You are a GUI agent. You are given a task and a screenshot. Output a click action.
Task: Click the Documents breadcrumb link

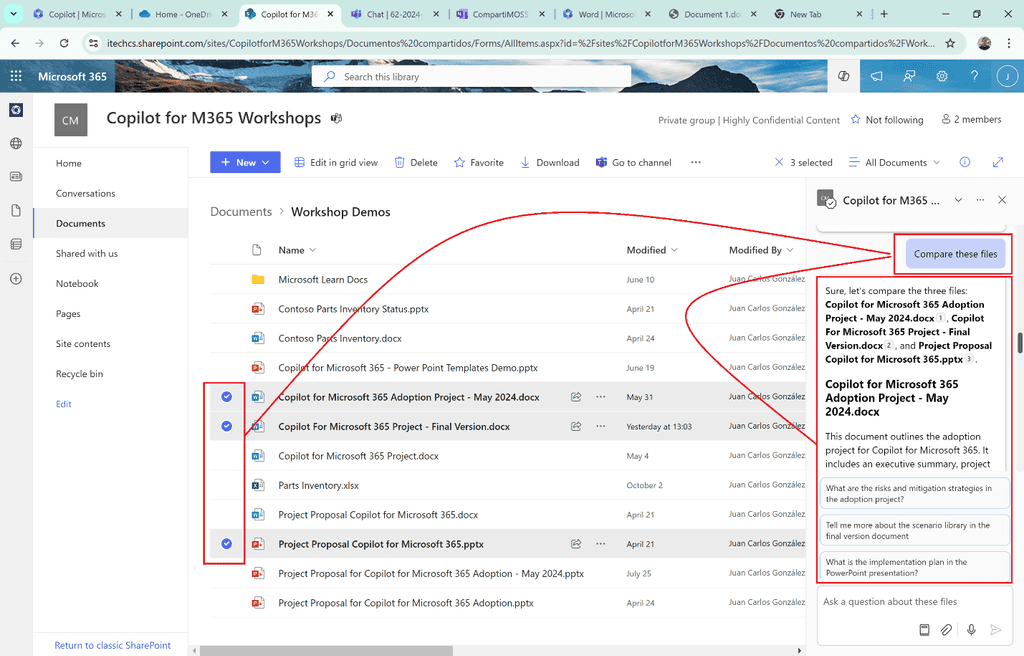click(241, 212)
